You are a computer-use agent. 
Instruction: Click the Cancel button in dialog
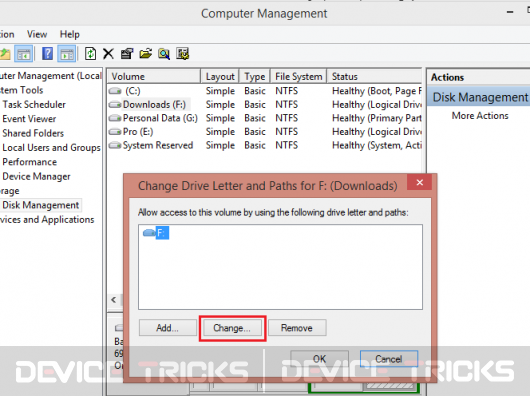(389, 358)
